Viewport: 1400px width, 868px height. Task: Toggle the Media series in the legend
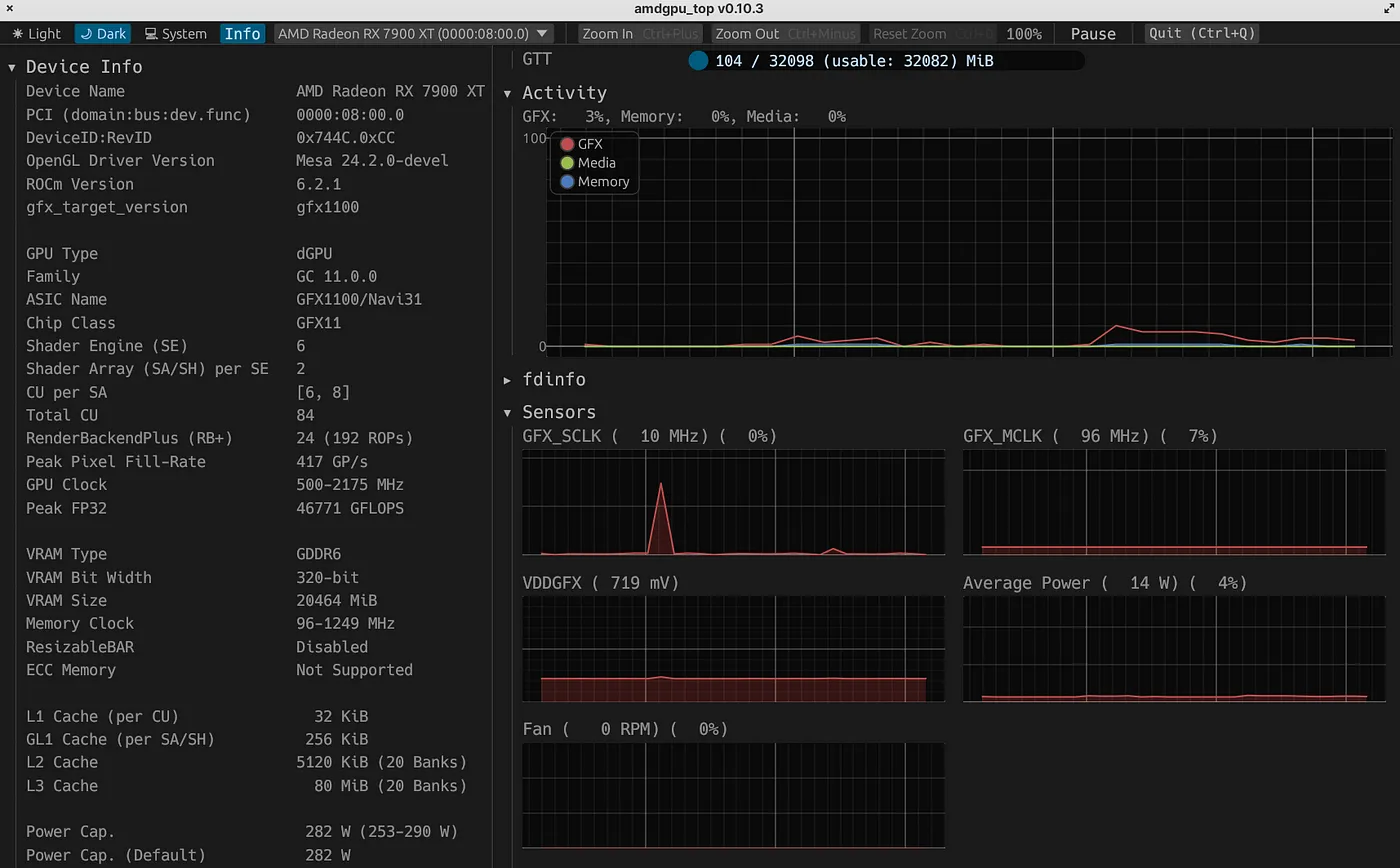588,163
